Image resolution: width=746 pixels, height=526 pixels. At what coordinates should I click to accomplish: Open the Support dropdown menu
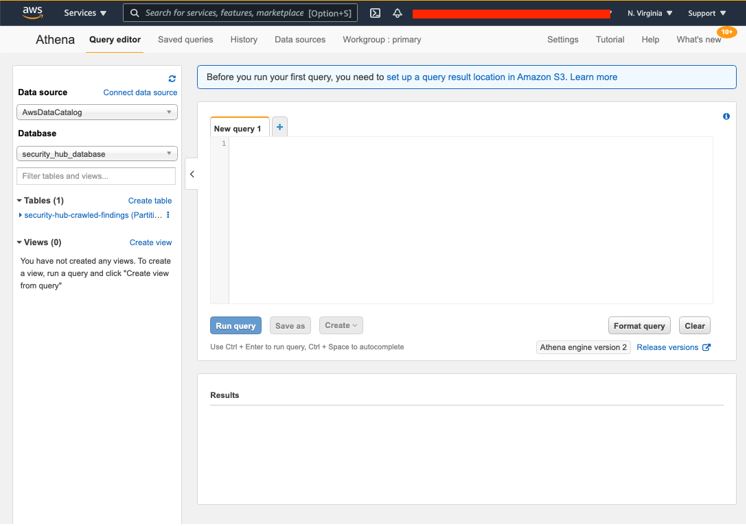[707, 13]
